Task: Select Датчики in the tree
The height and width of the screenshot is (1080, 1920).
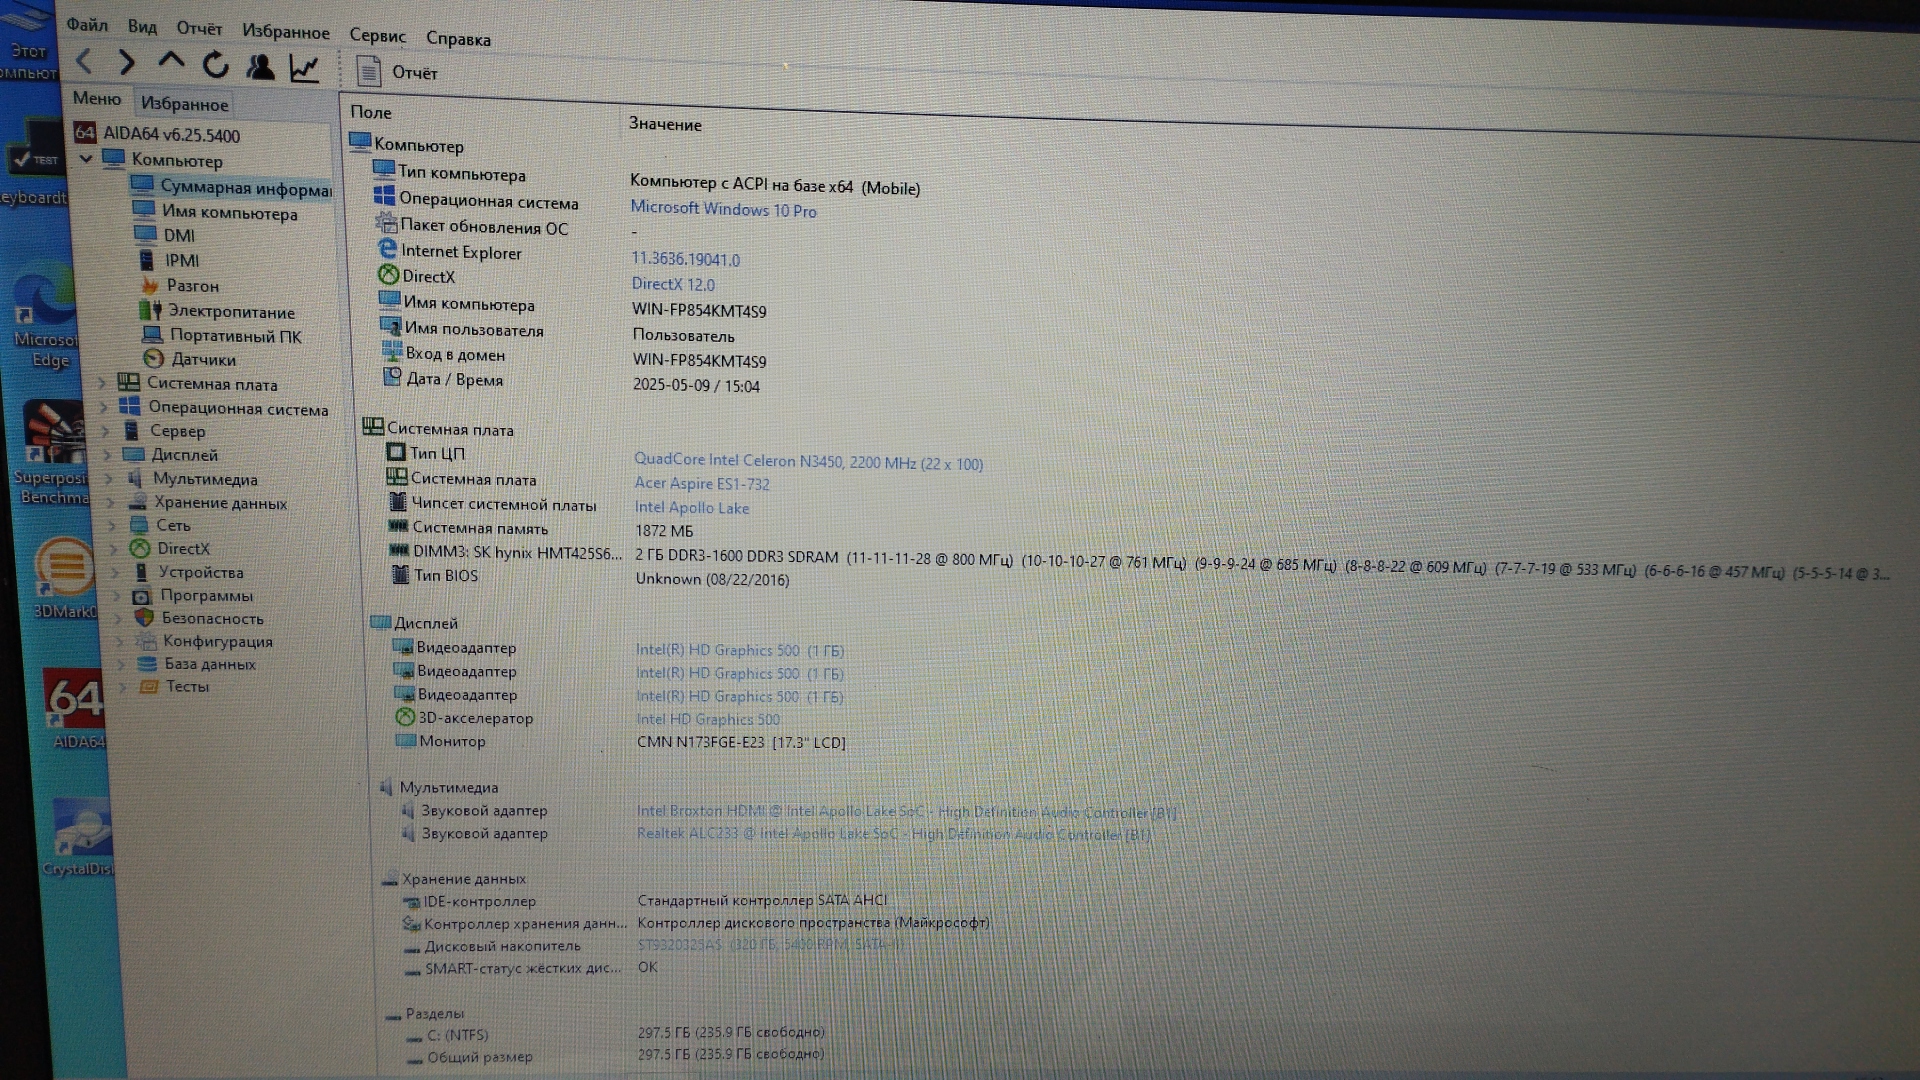Action: (203, 359)
